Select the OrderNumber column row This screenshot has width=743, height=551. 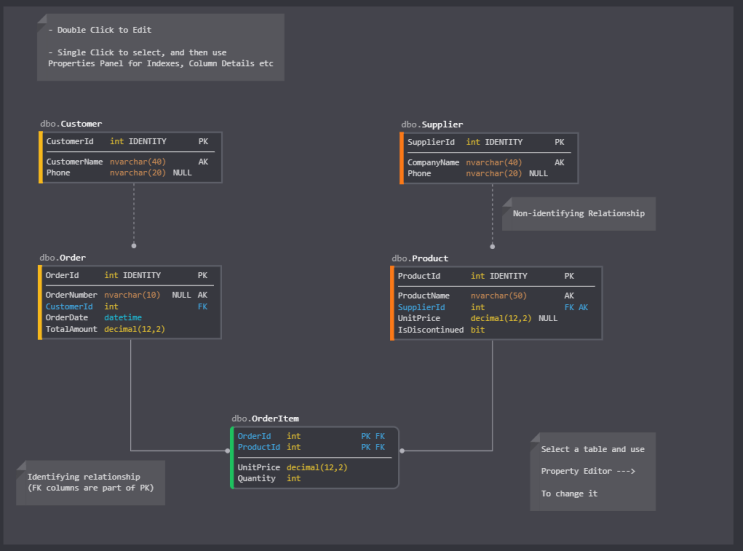[72, 295]
